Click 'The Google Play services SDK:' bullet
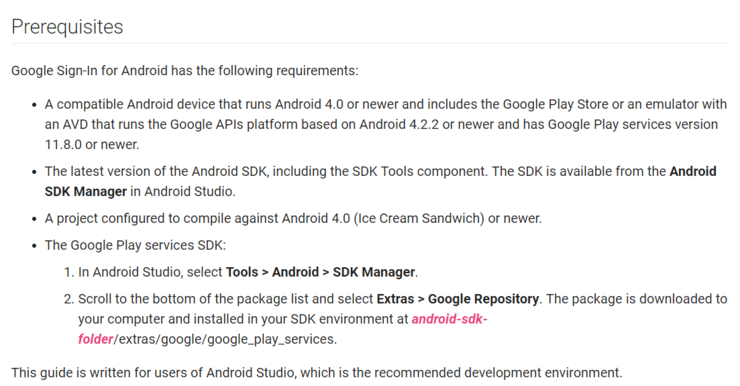The image size is (740, 386). (x=135, y=245)
